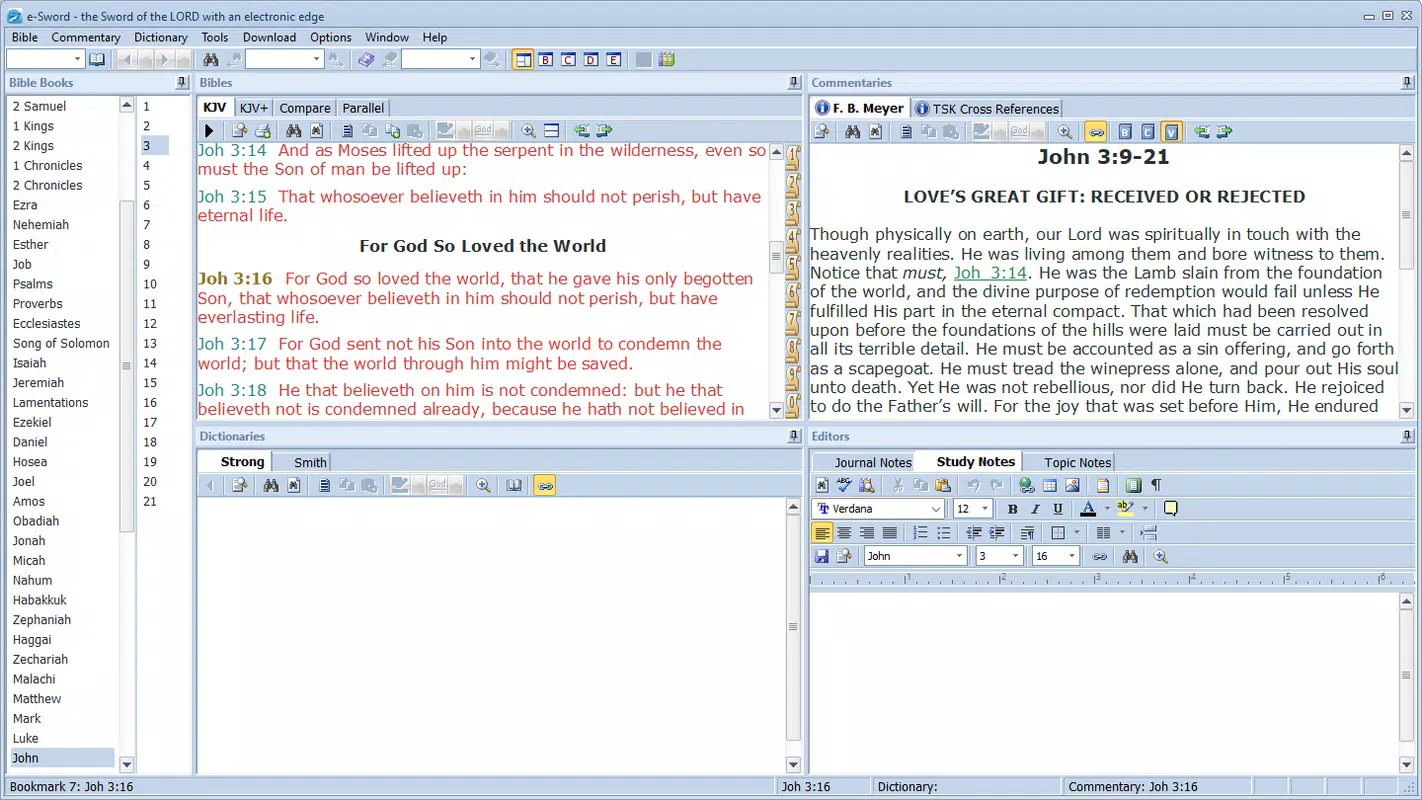Switch to the Parallel tab
Screen dimensions: 1422x800
(x=363, y=108)
